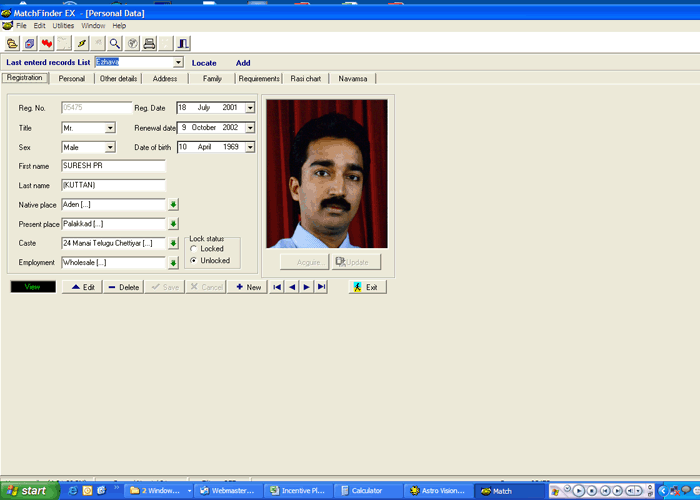The width and height of the screenshot is (700, 500).
Task: Click the First name field SURESH PR
Action: click(x=113, y=166)
